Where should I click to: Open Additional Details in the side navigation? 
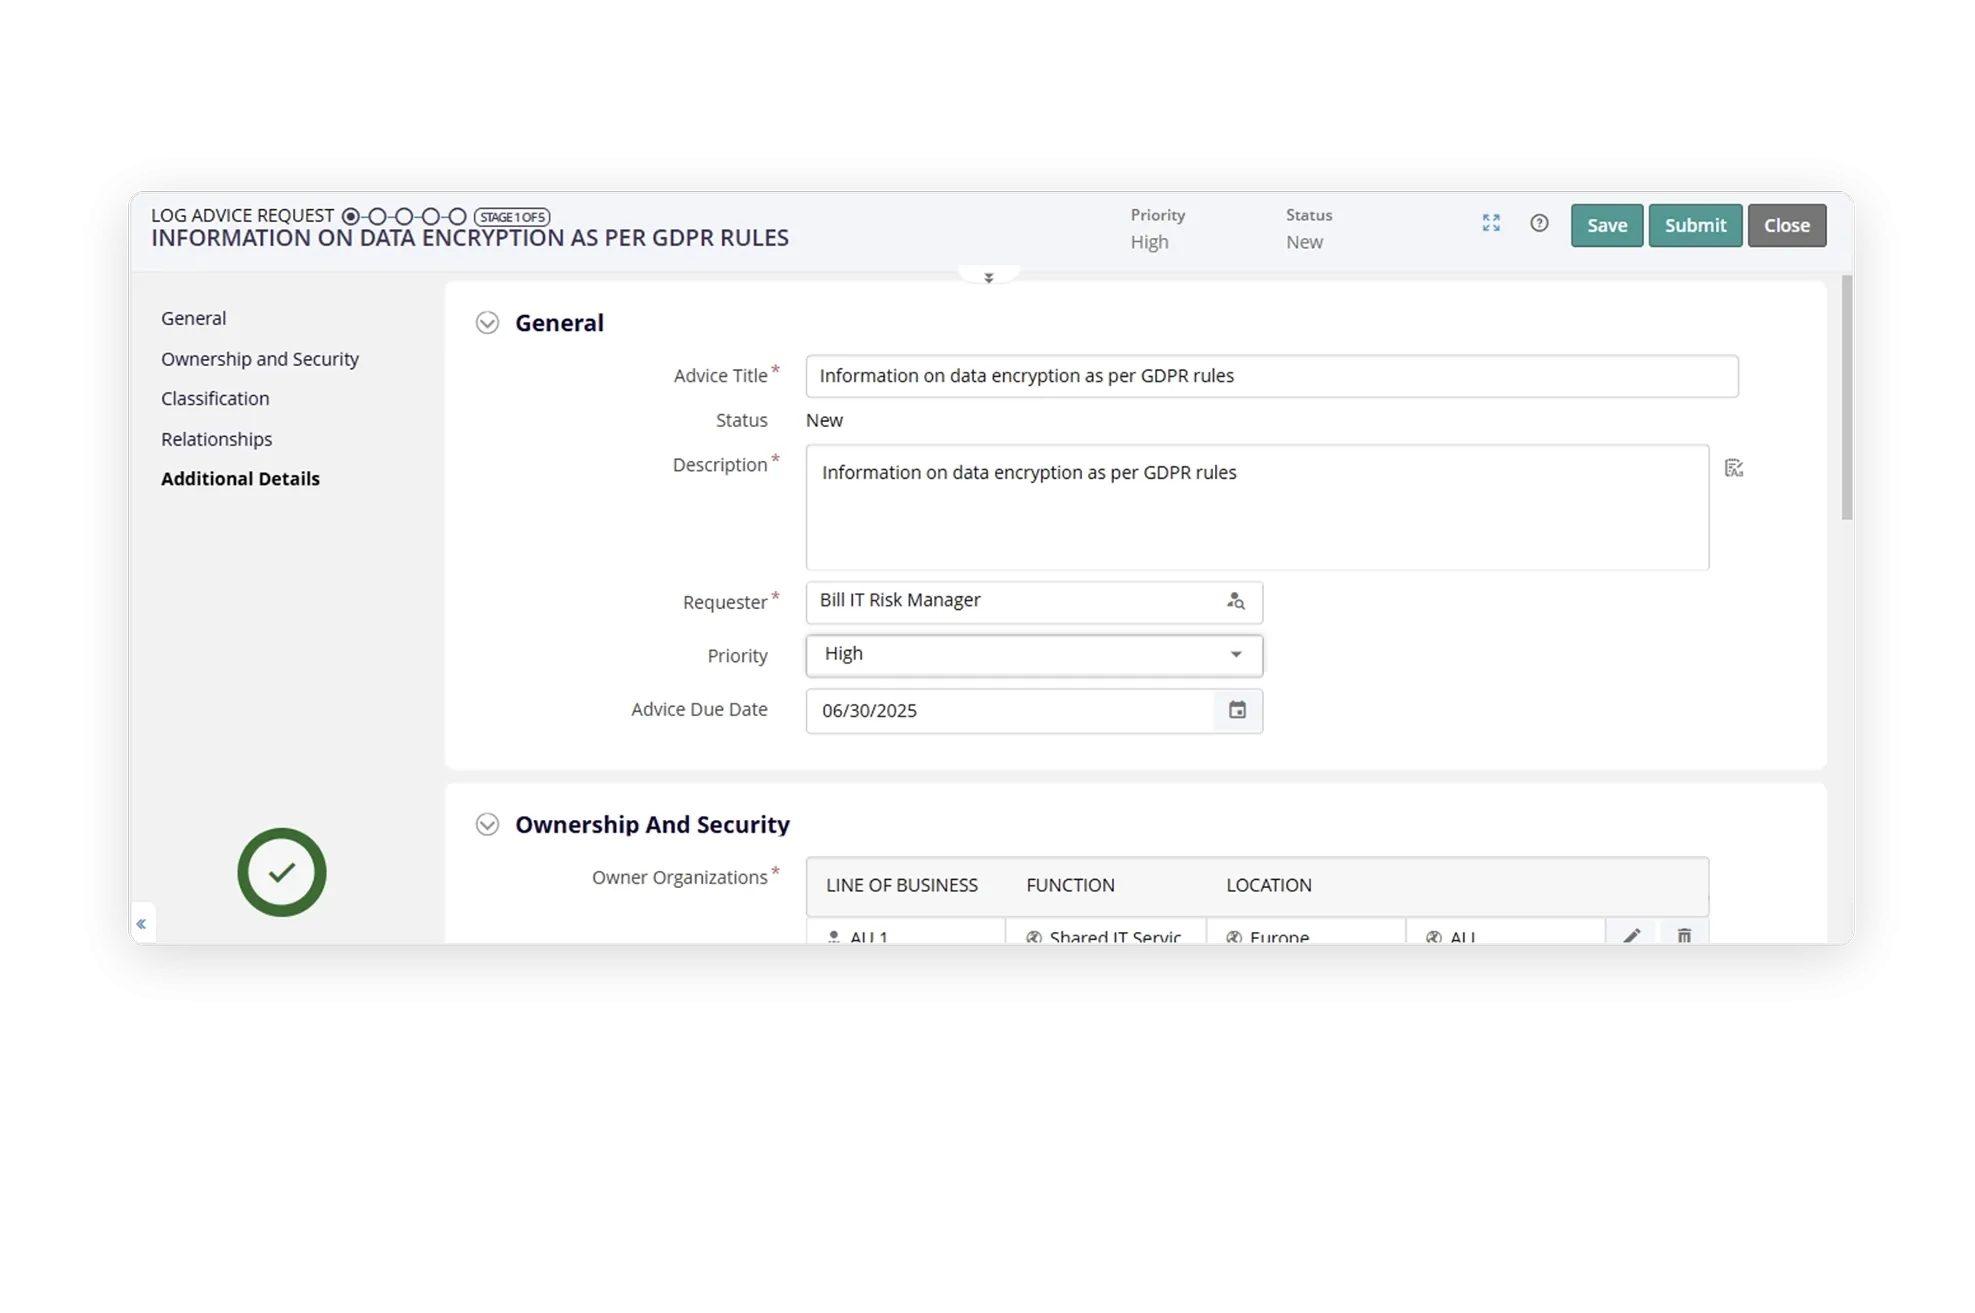240,479
